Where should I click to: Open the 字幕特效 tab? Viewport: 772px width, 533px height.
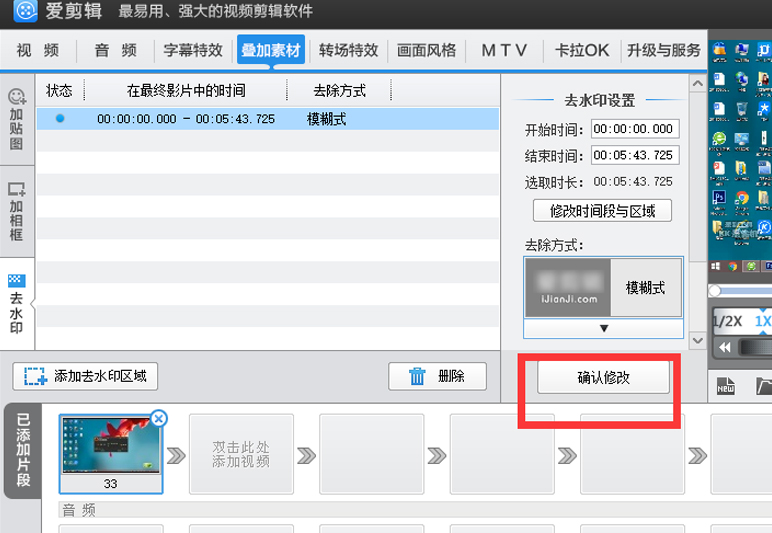click(193, 50)
